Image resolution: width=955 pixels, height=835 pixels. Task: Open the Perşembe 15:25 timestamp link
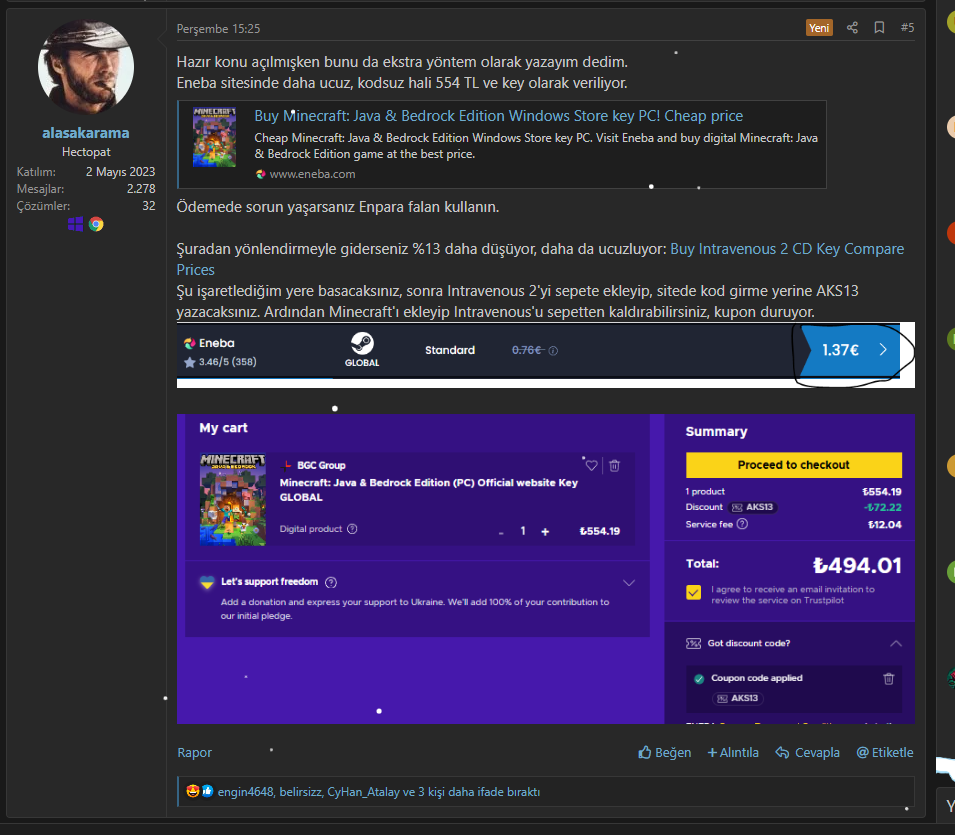coord(218,29)
